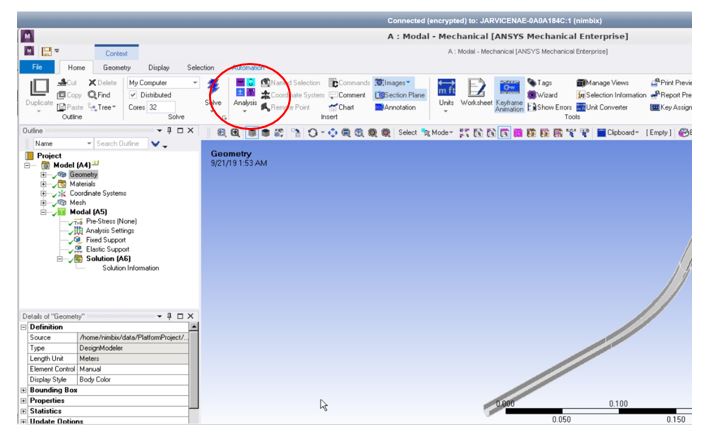Collapse the Definition section
716x445 pixels.
point(23,327)
